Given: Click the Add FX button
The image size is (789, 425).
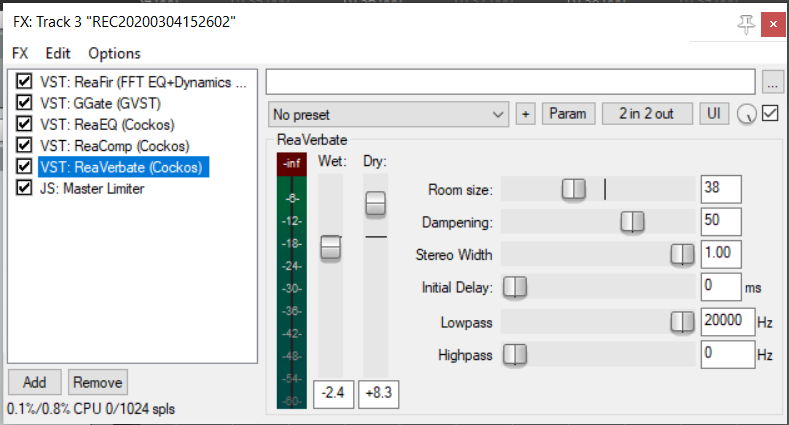Looking at the screenshot, I should (34, 382).
